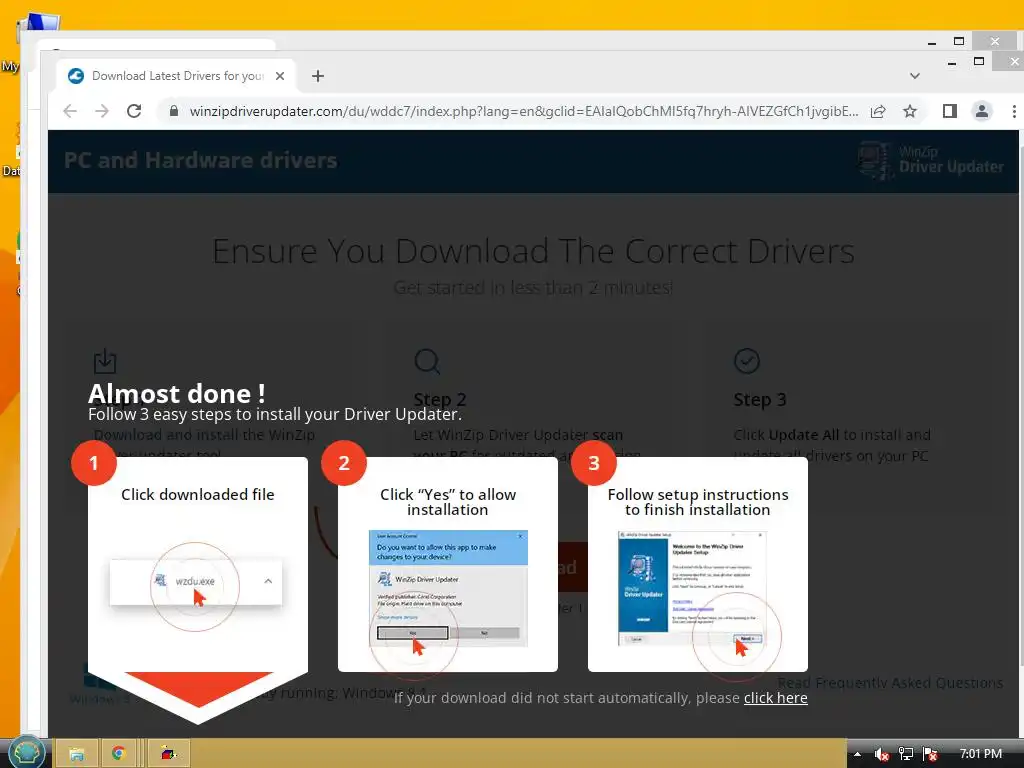Click 'Almost done !' overlay heading

click(x=176, y=394)
